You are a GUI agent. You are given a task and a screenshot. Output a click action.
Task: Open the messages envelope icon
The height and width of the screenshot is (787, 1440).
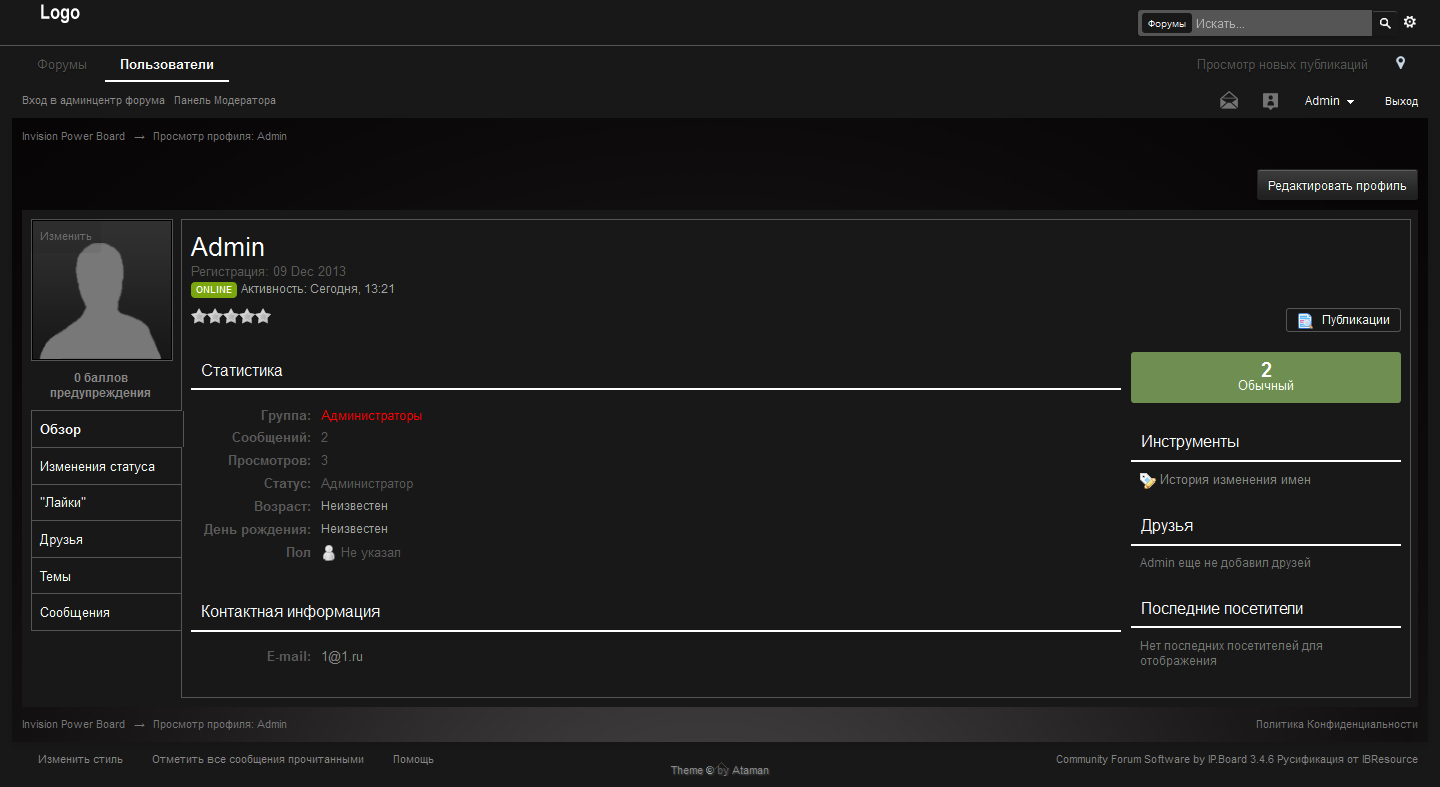coord(1229,101)
